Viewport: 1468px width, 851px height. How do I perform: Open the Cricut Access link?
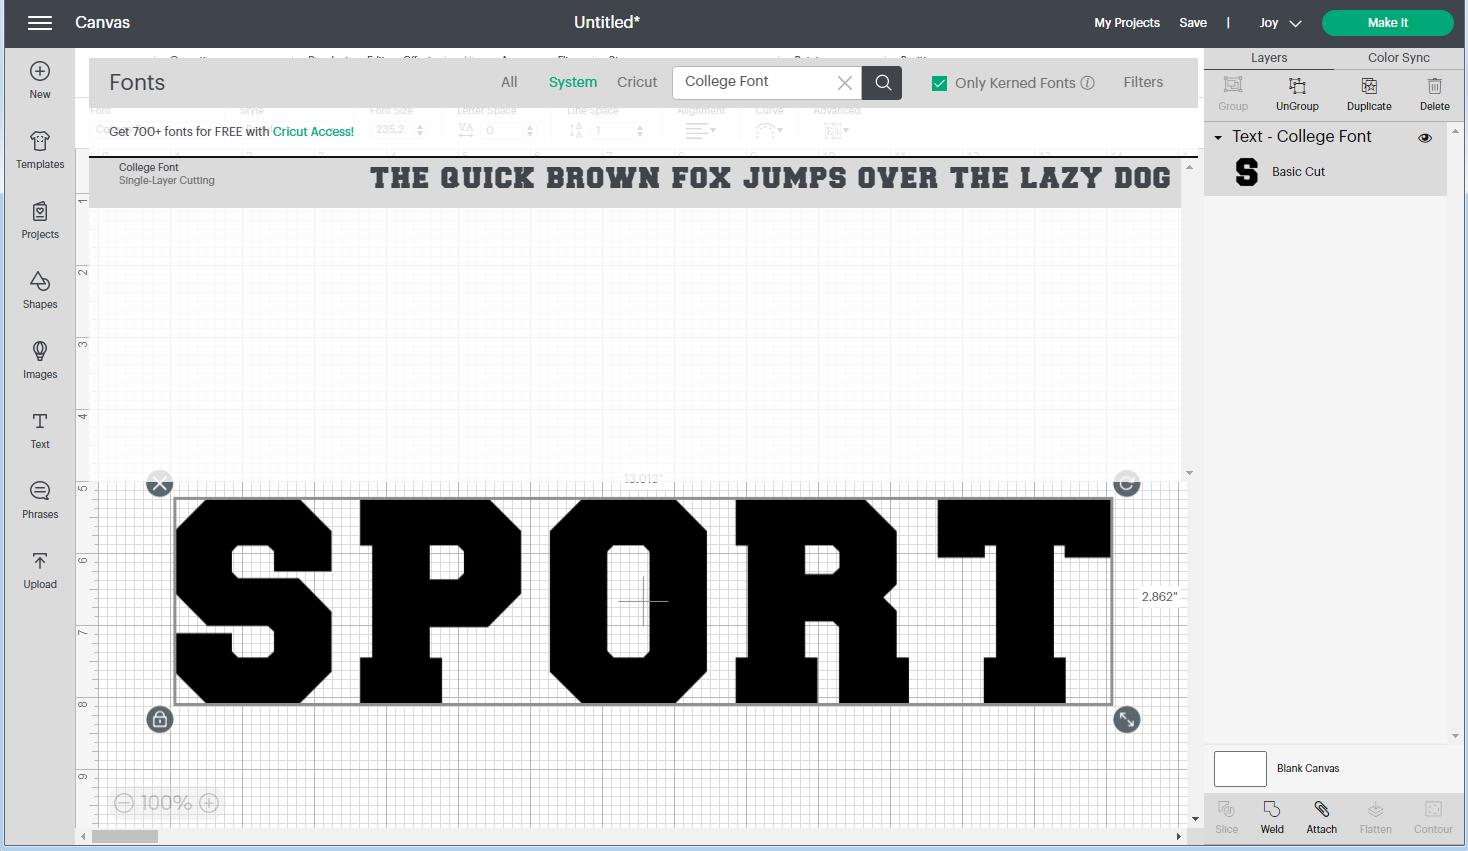[313, 131]
